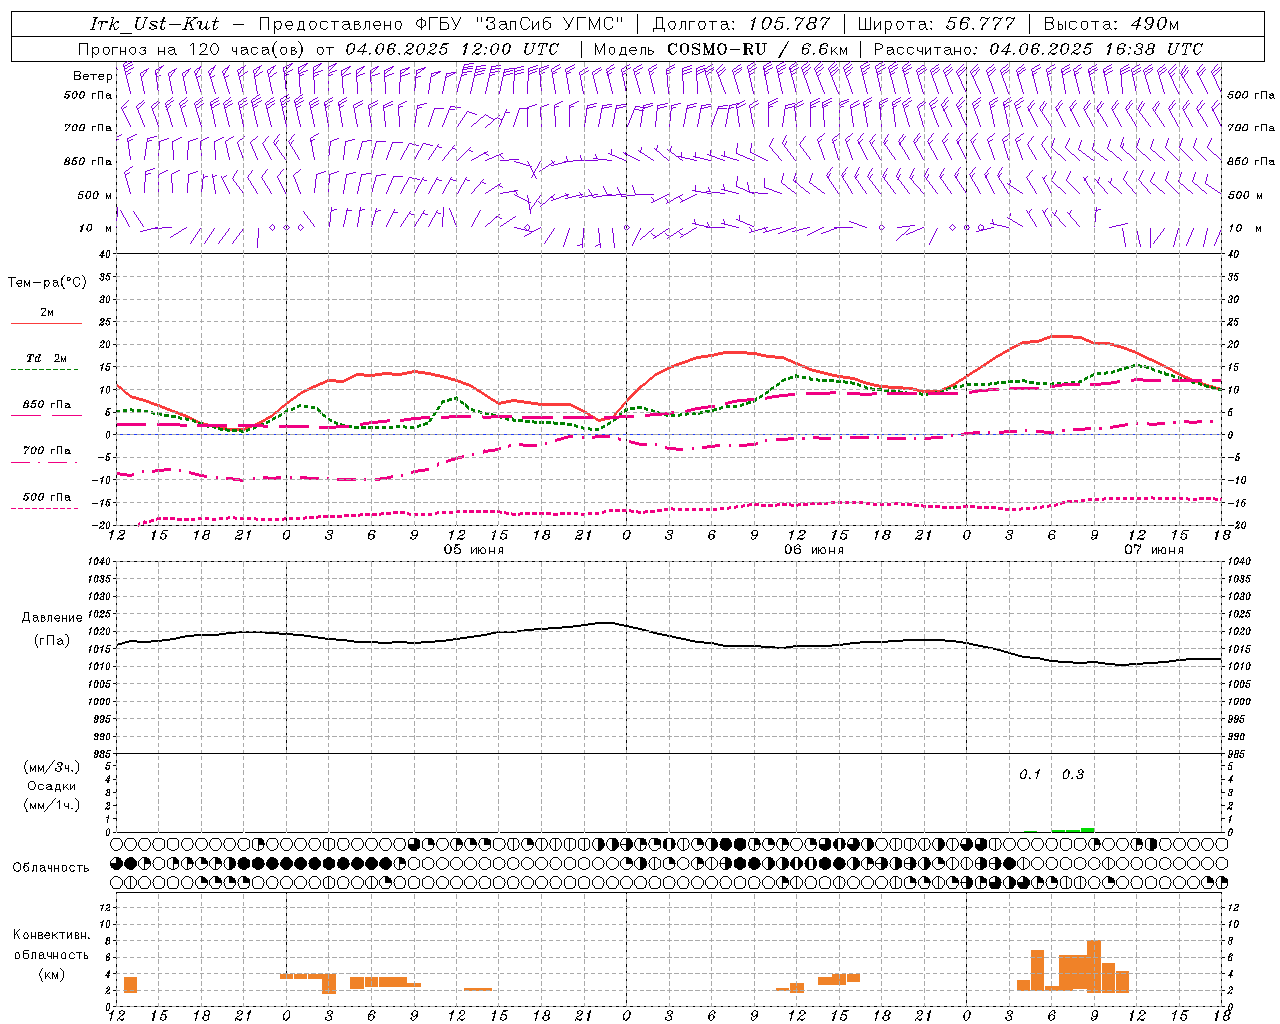The image size is (1280, 1024).
Task: Click the station title Irk_Ust-Kut
Action: click(x=155, y=24)
